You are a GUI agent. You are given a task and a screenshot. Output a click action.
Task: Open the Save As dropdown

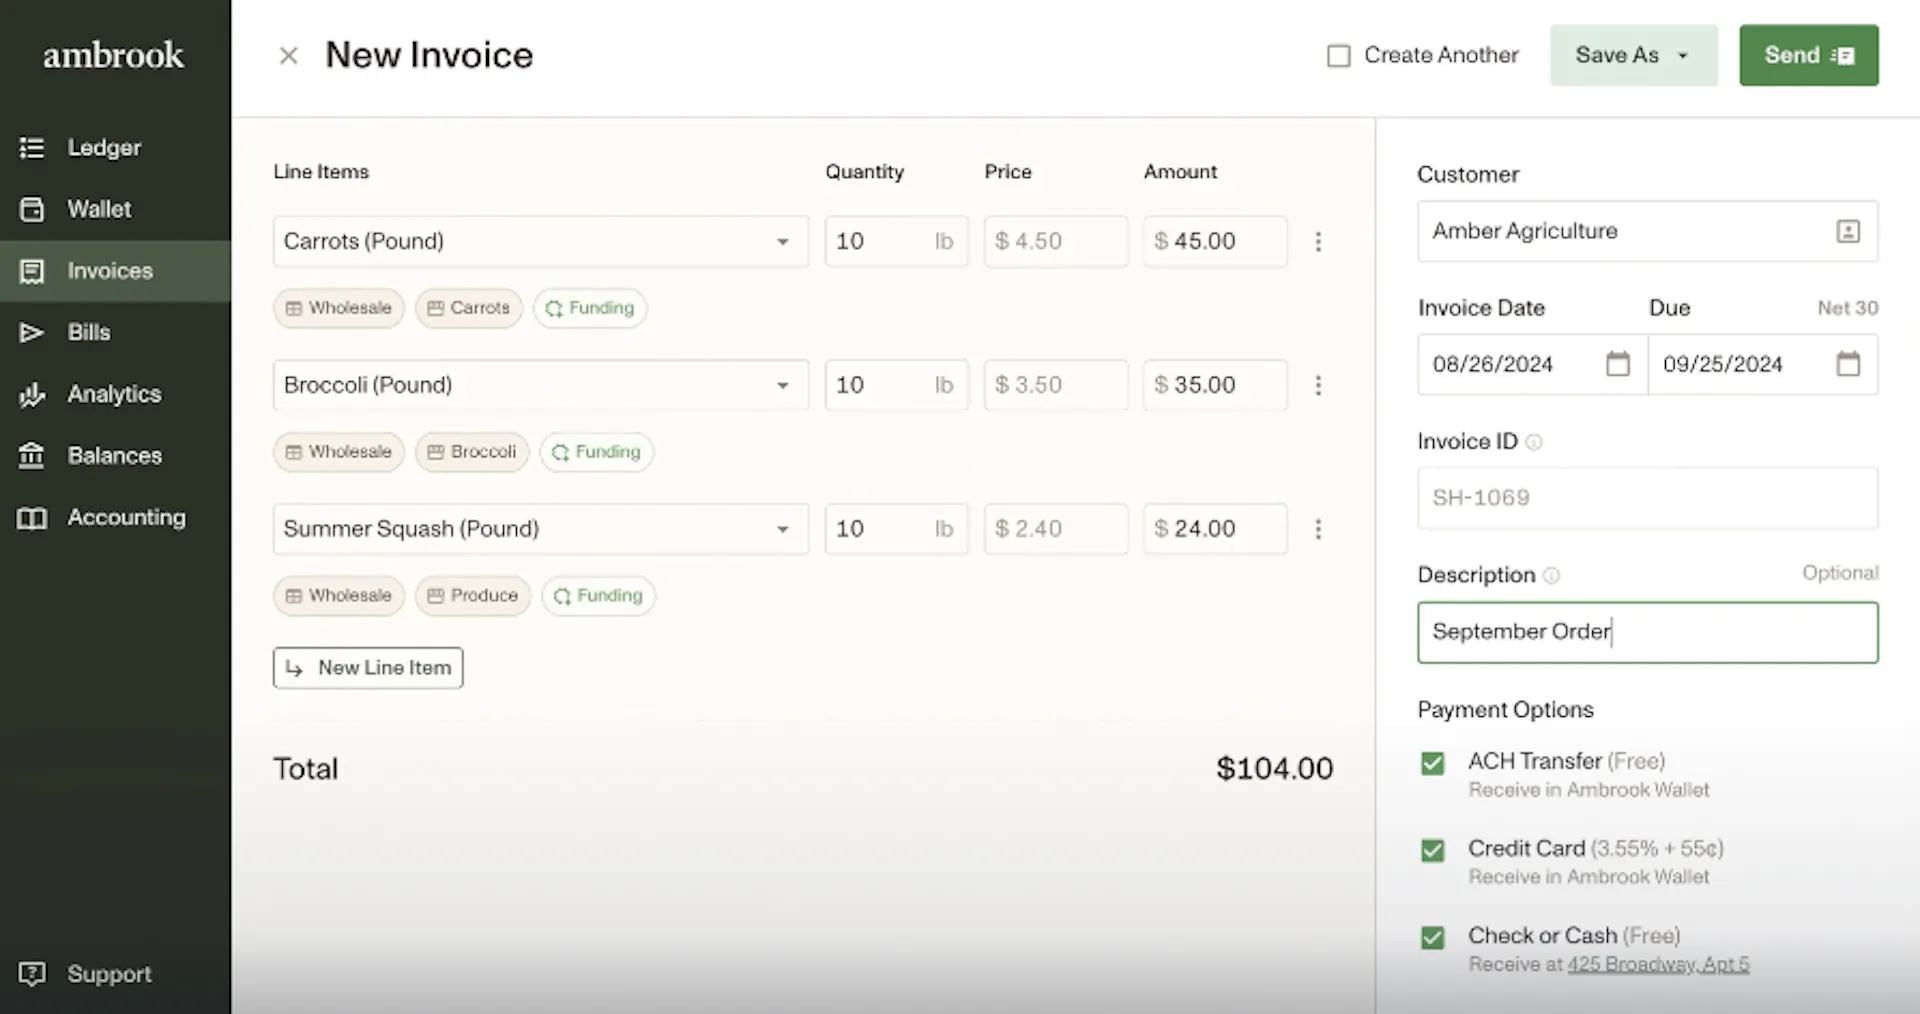click(1633, 55)
